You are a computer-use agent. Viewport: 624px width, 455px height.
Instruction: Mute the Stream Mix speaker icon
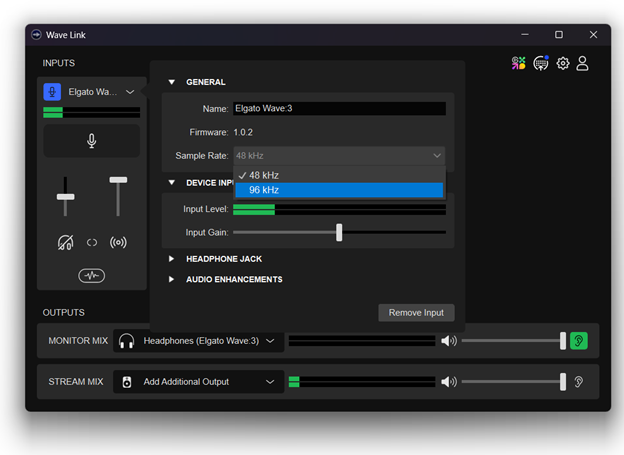[x=449, y=381]
